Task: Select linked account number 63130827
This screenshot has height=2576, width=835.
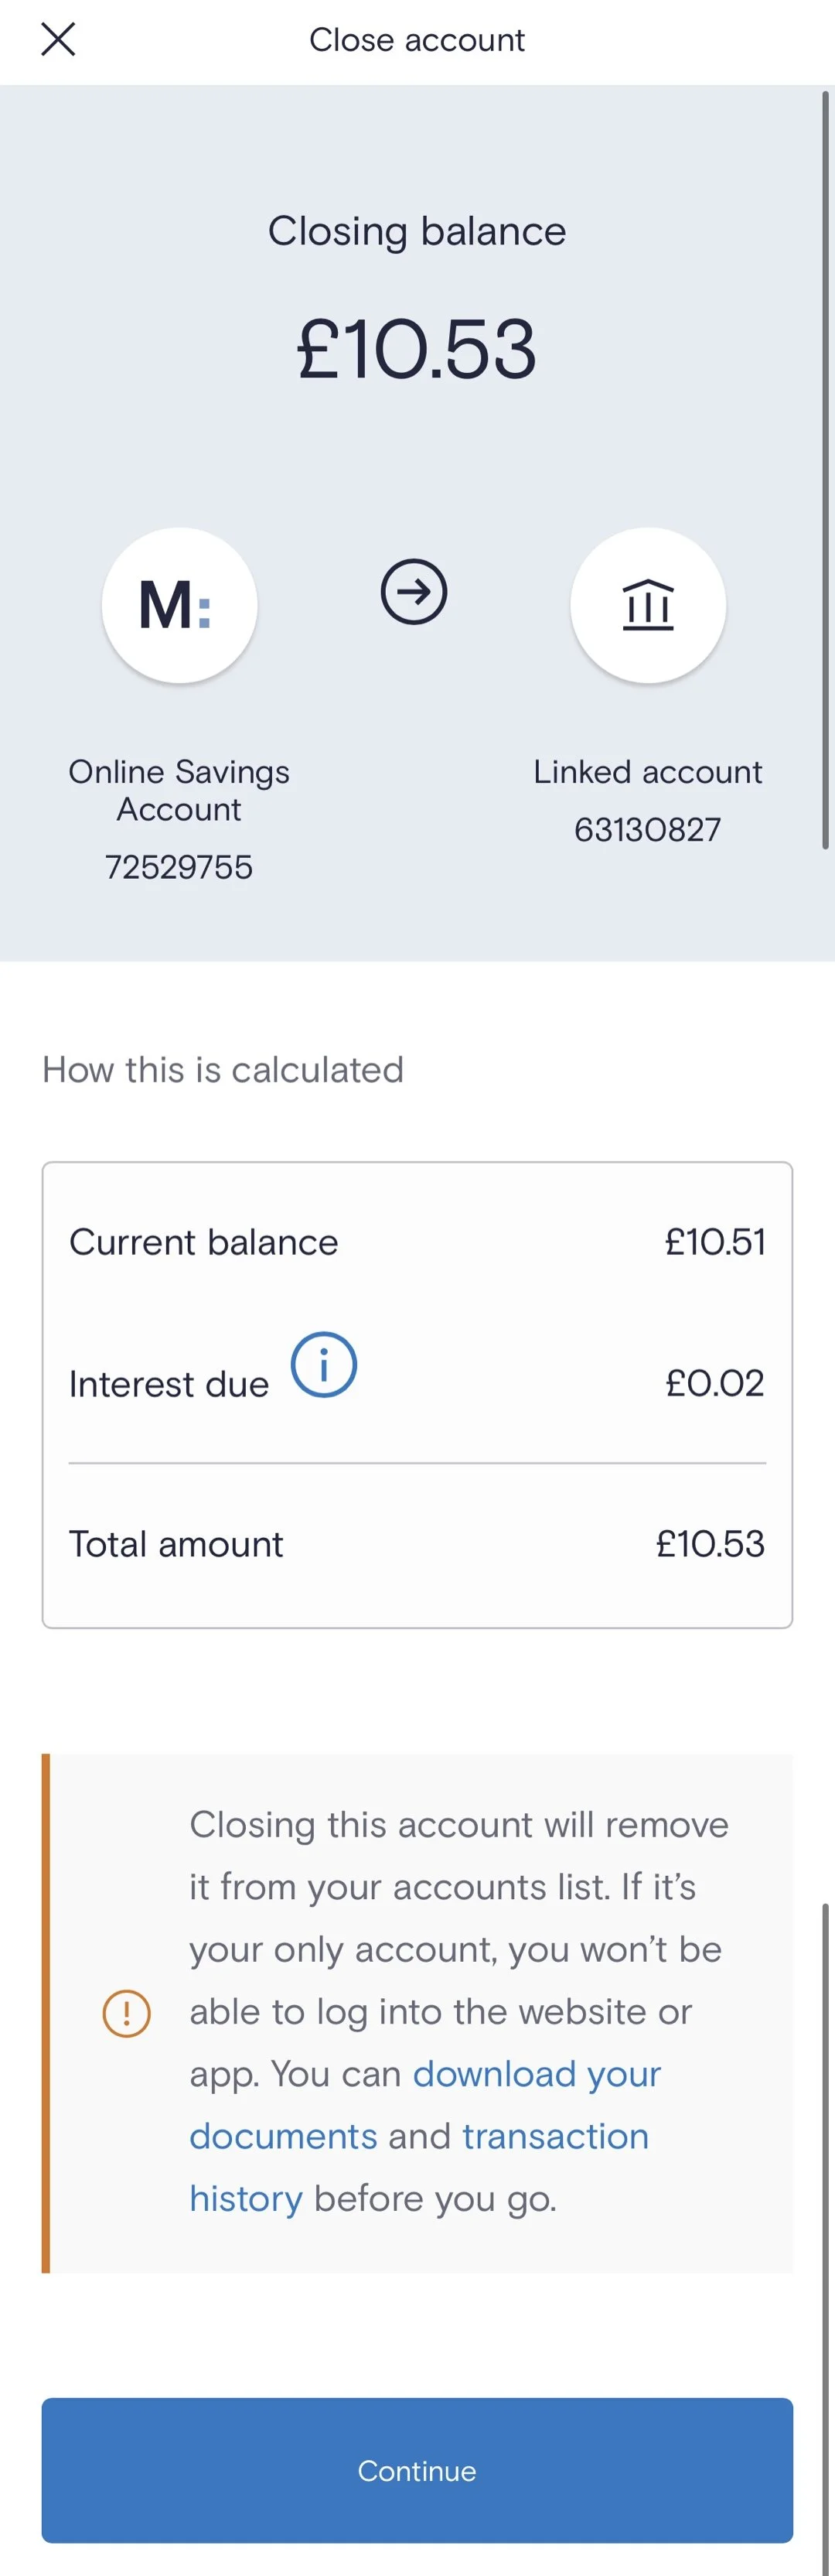Action: (648, 830)
